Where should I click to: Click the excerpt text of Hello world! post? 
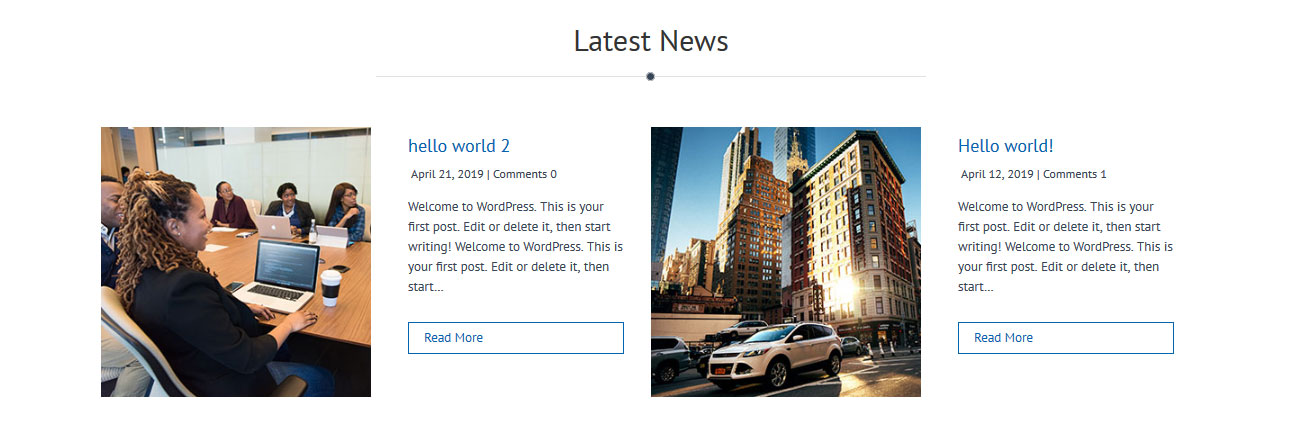pyautogui.click(x=1066, y=247)
